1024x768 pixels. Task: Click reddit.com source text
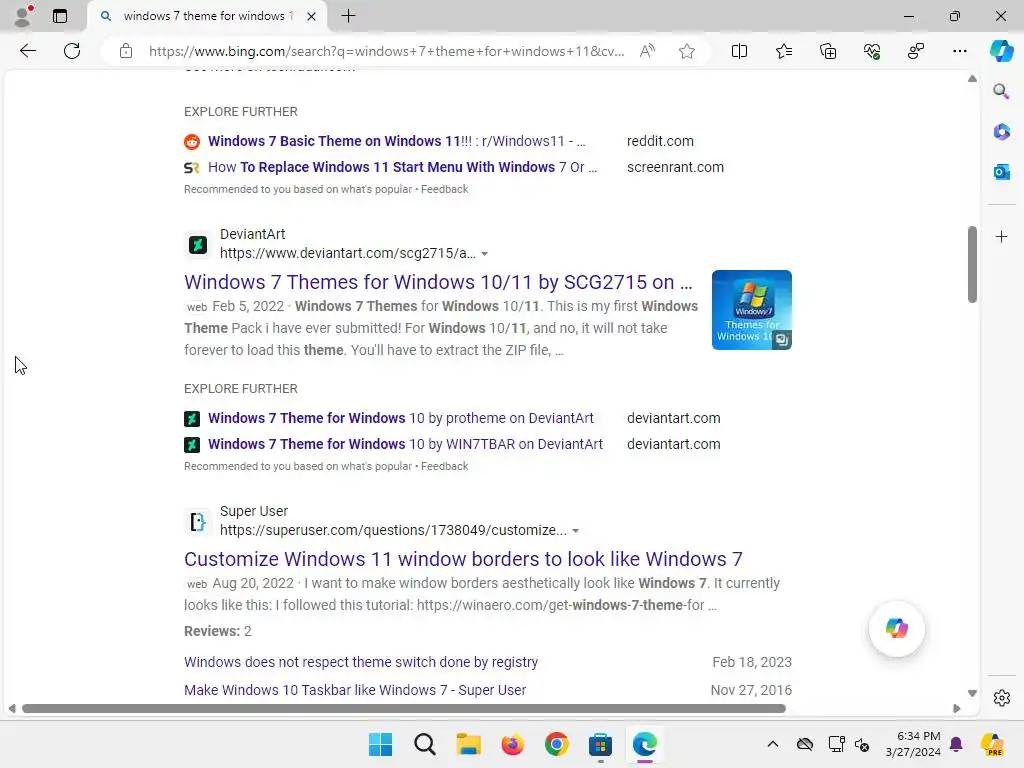click(x=660, y=141)
